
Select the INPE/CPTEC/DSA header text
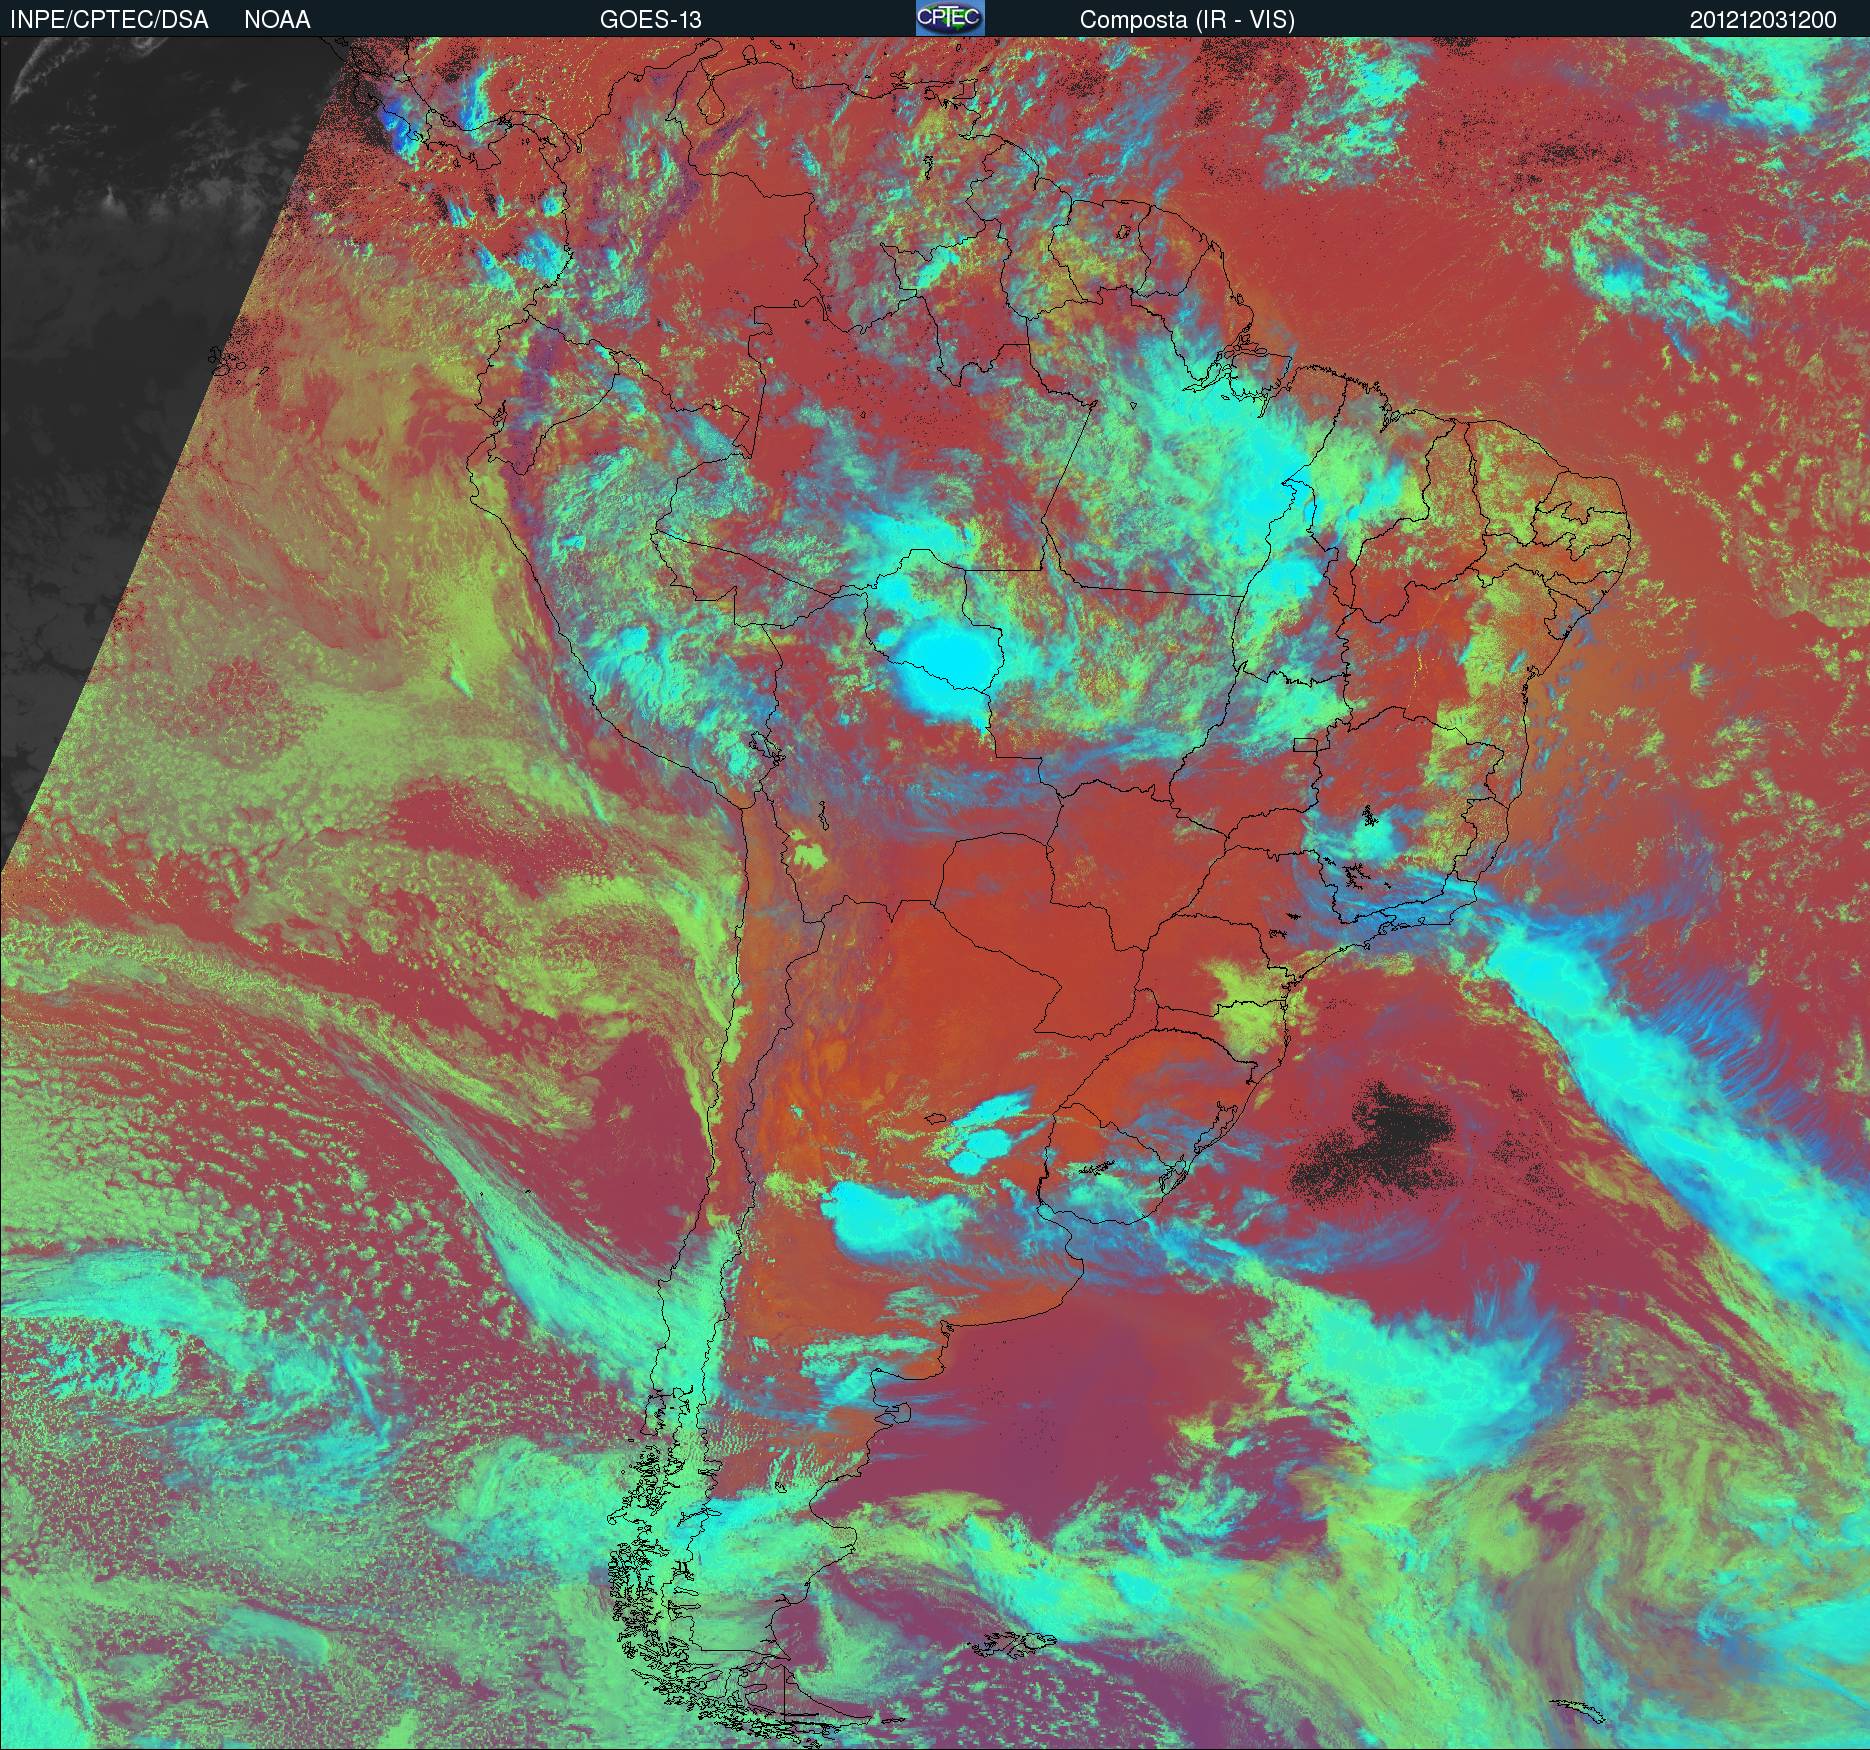[109, 20]
